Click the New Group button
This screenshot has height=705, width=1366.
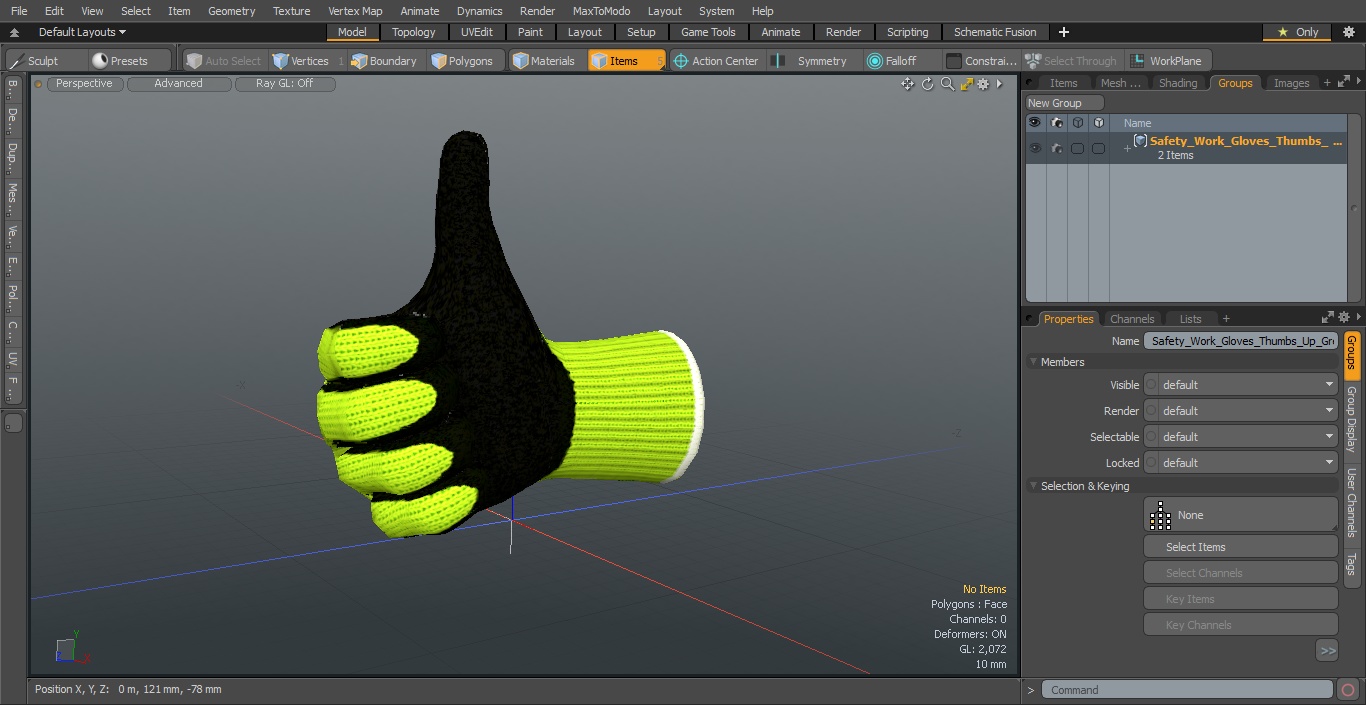coord(1065,103)
